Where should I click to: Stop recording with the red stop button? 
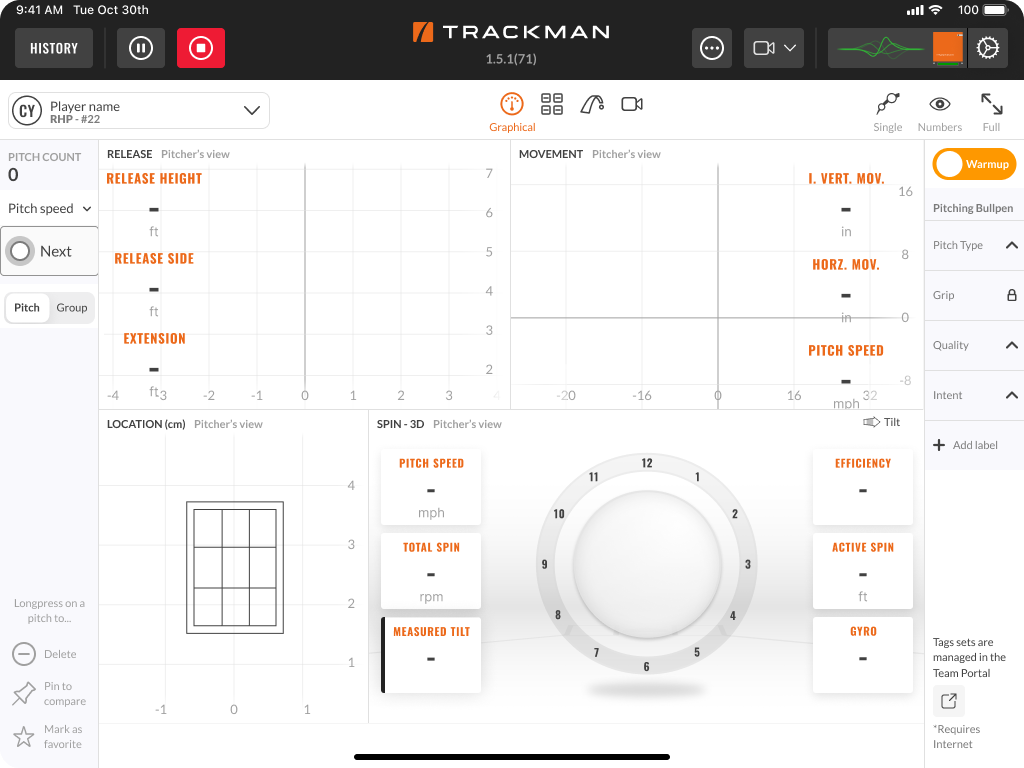point(201,48)
